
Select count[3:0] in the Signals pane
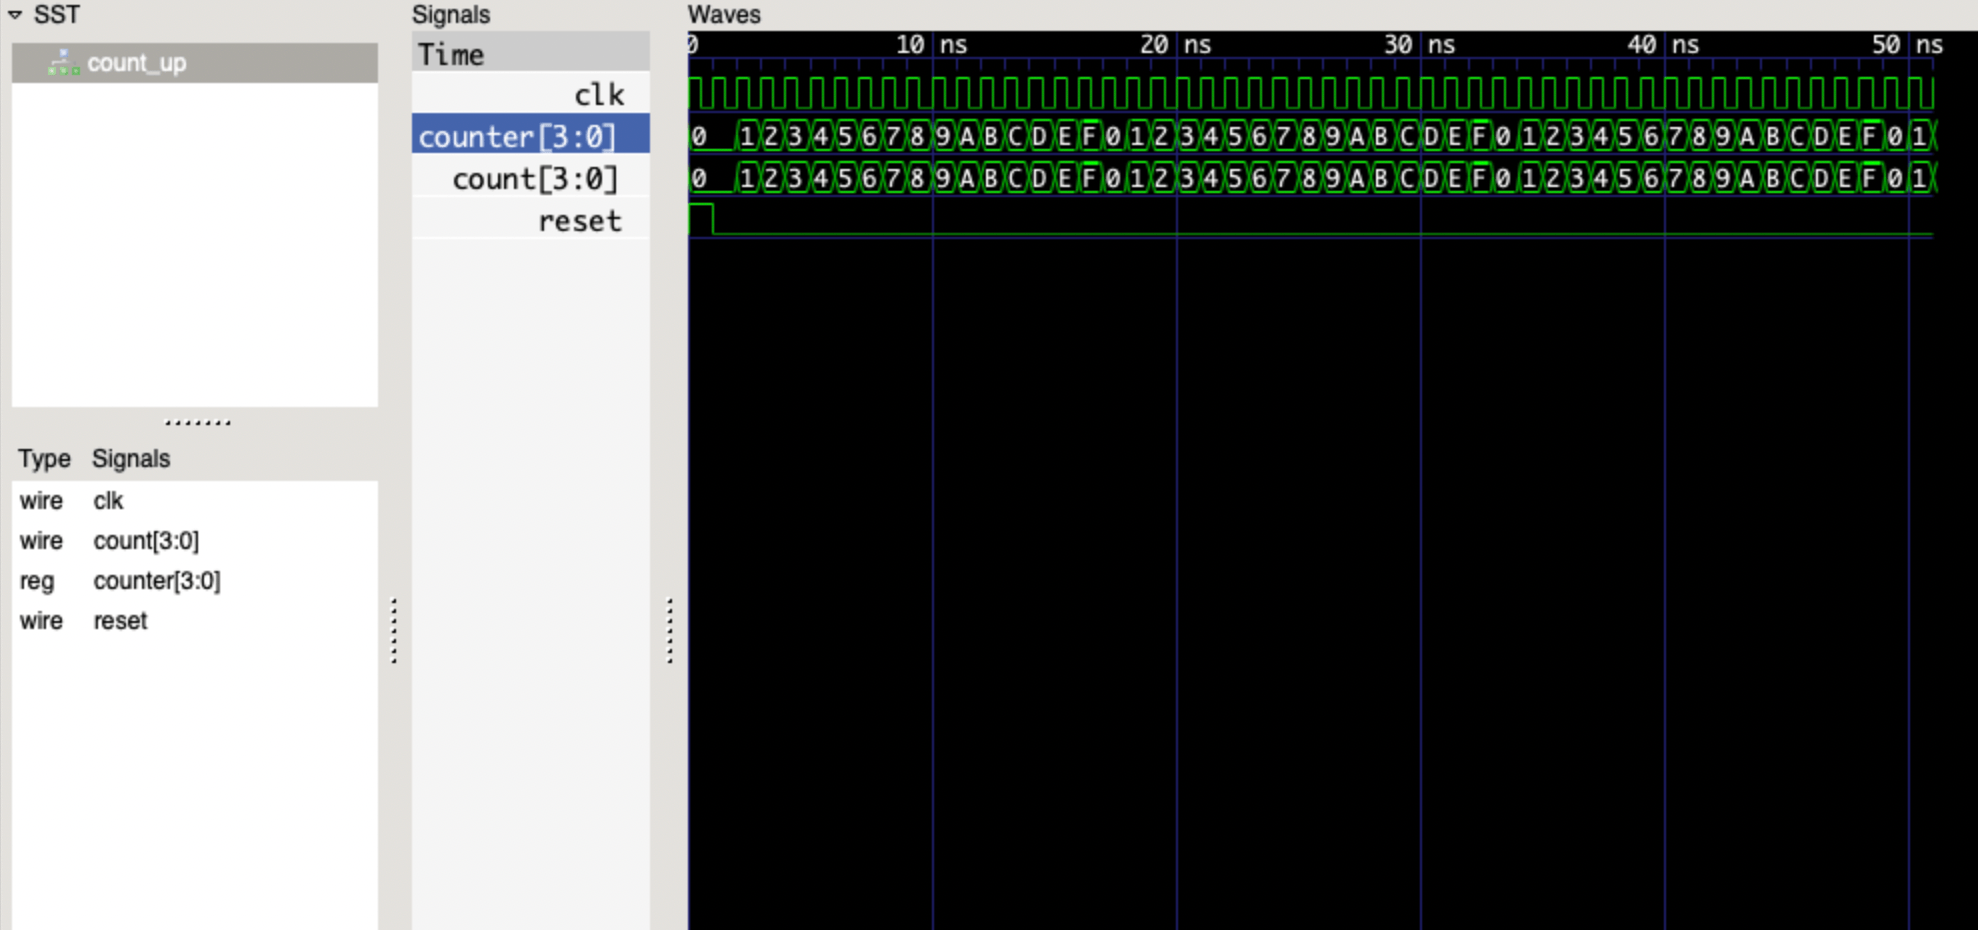[535, 179]
